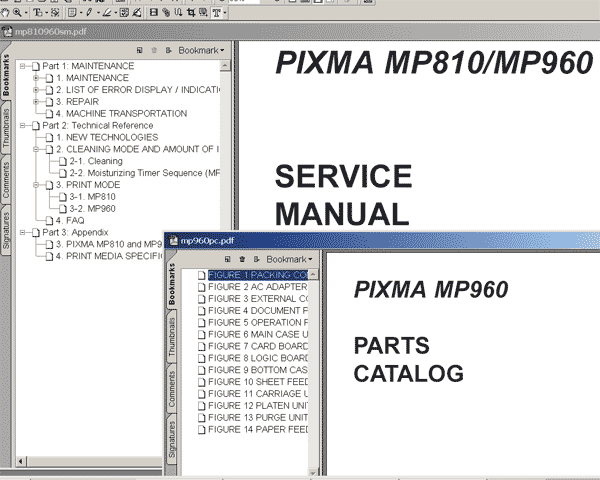Select the Graphics Select tool
The height and width of the screenshot is (480, 600).
pyautogui.click(x=55, y=13)
